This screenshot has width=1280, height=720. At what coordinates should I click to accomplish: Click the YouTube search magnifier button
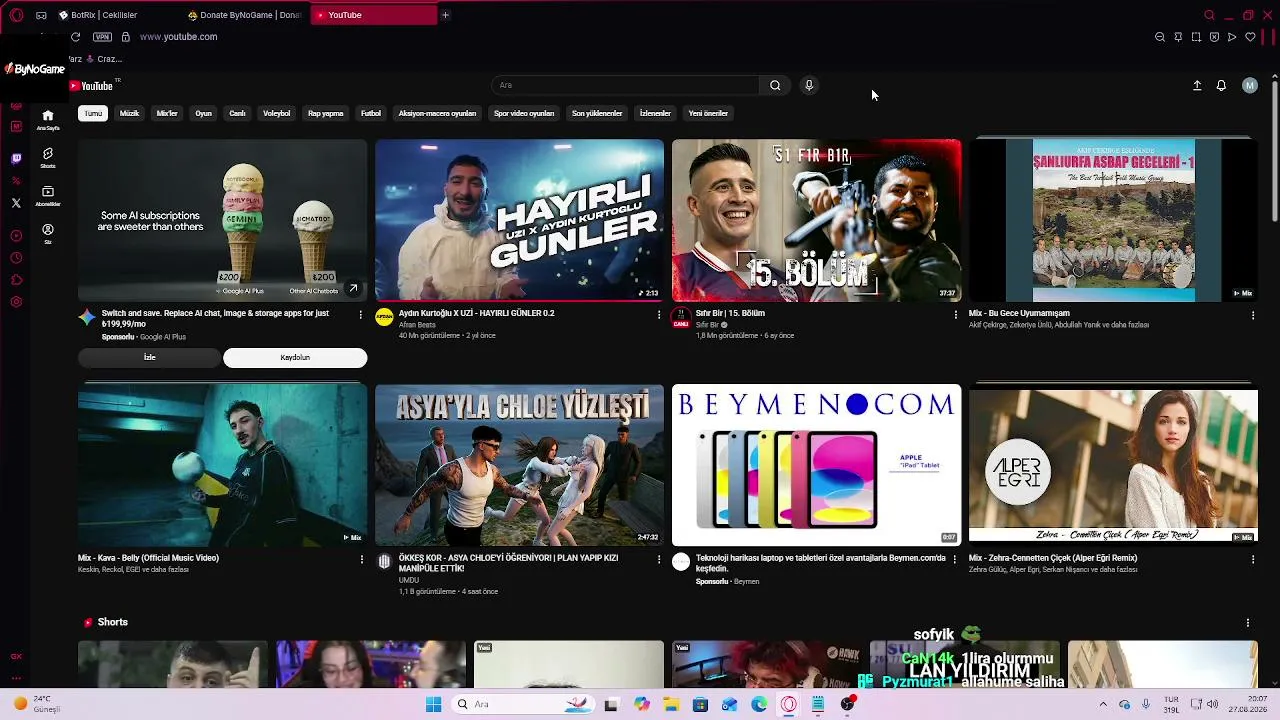point(775,85)
